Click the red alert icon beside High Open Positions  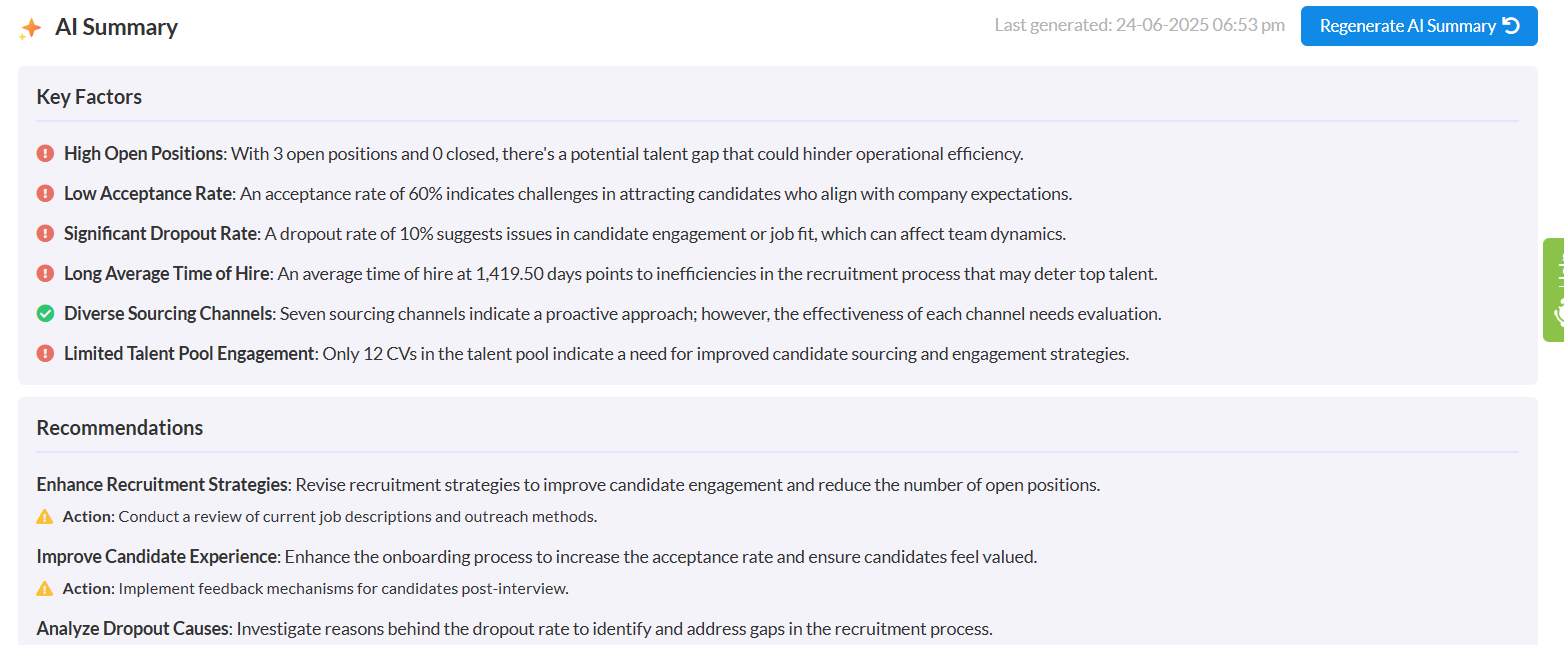click(x=45, y=153)
